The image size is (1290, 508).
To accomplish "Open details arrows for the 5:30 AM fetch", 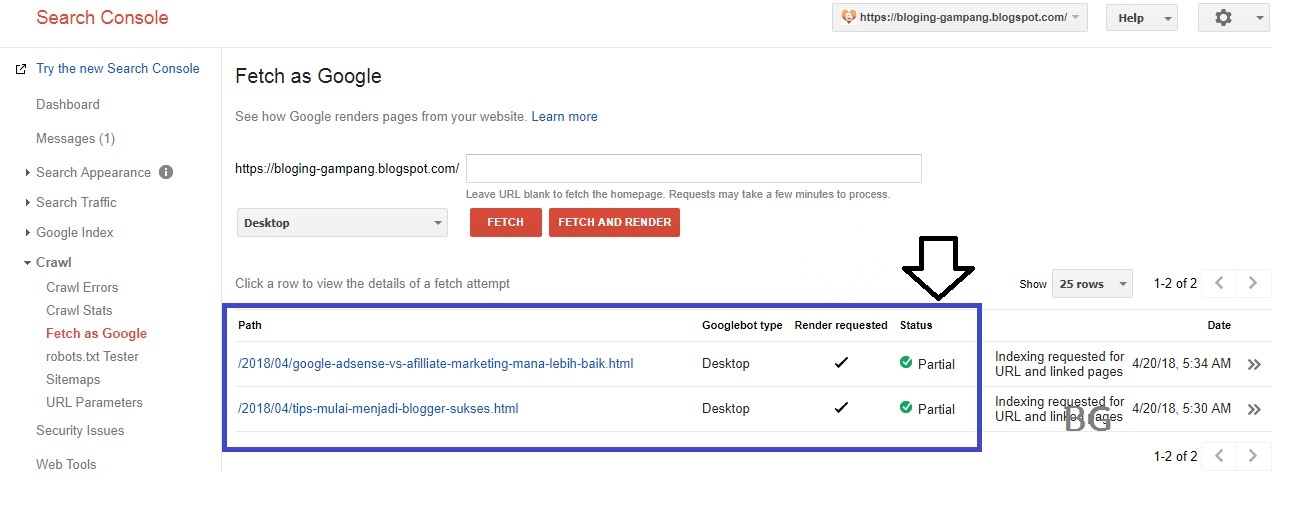I will (1254, 408).
